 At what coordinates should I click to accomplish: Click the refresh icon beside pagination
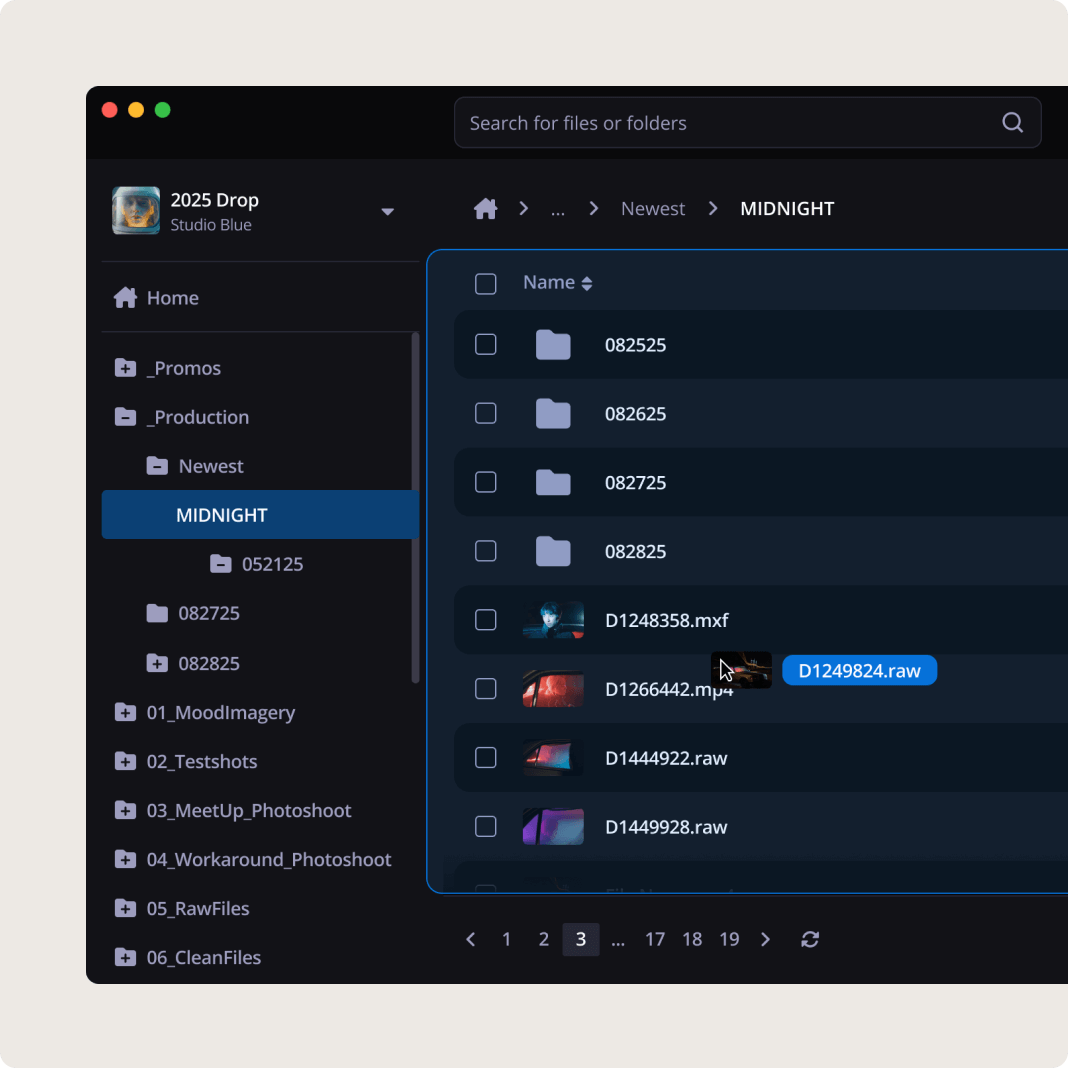[x=810, y=939]
